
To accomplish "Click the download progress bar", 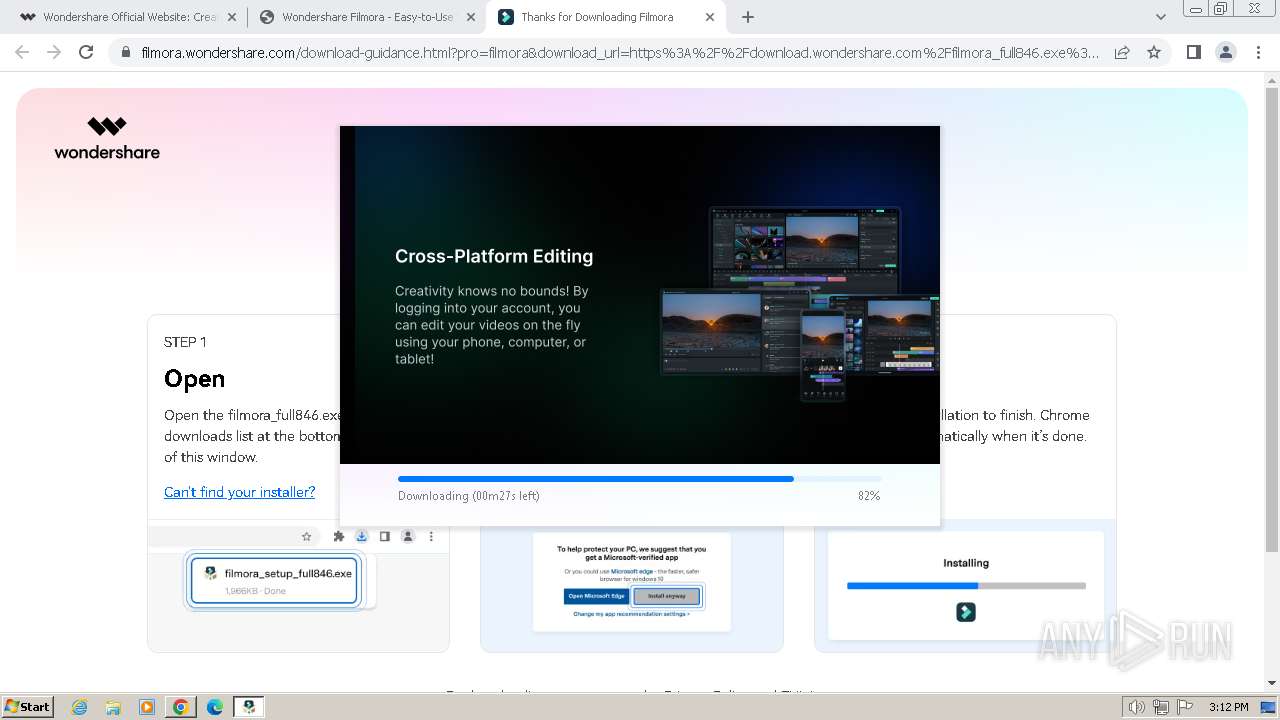I will (x=640, y=479).
